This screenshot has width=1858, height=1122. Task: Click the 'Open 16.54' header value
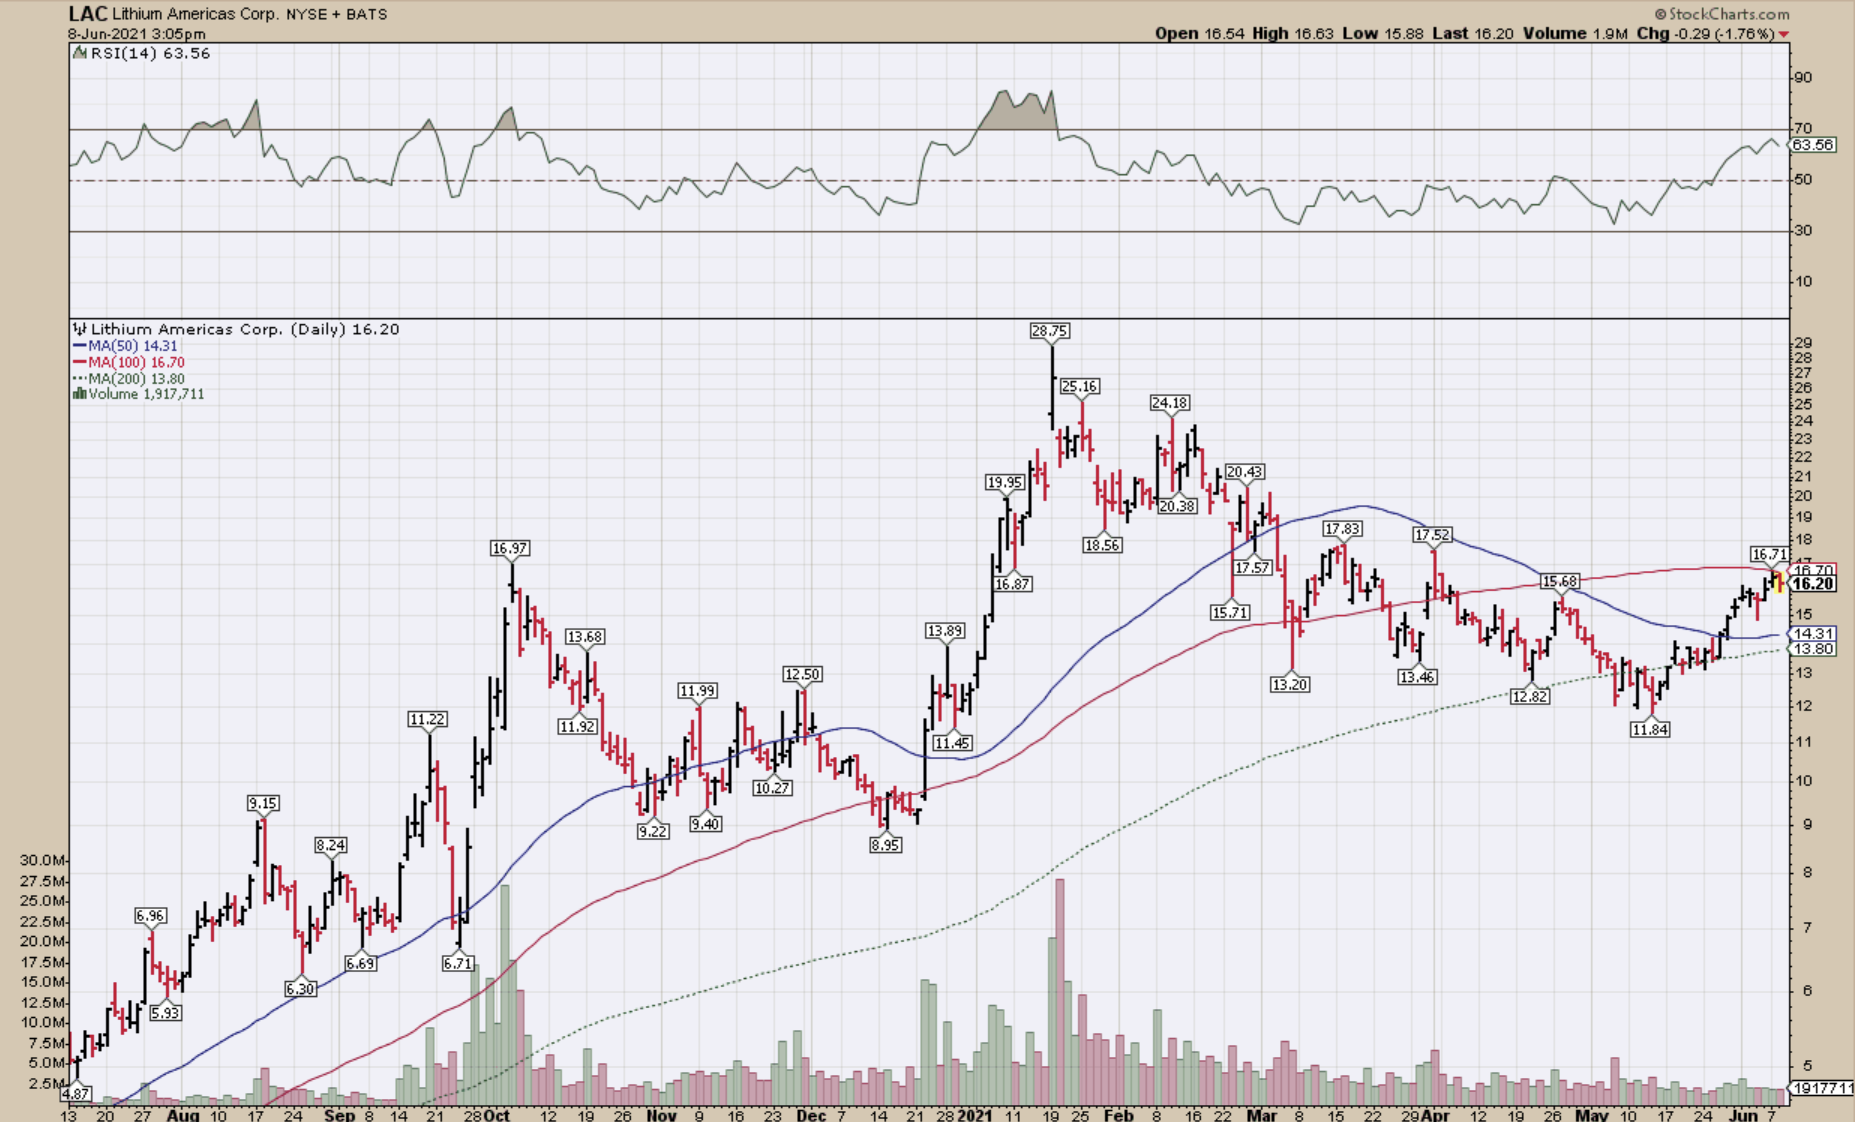(1200, 33)
